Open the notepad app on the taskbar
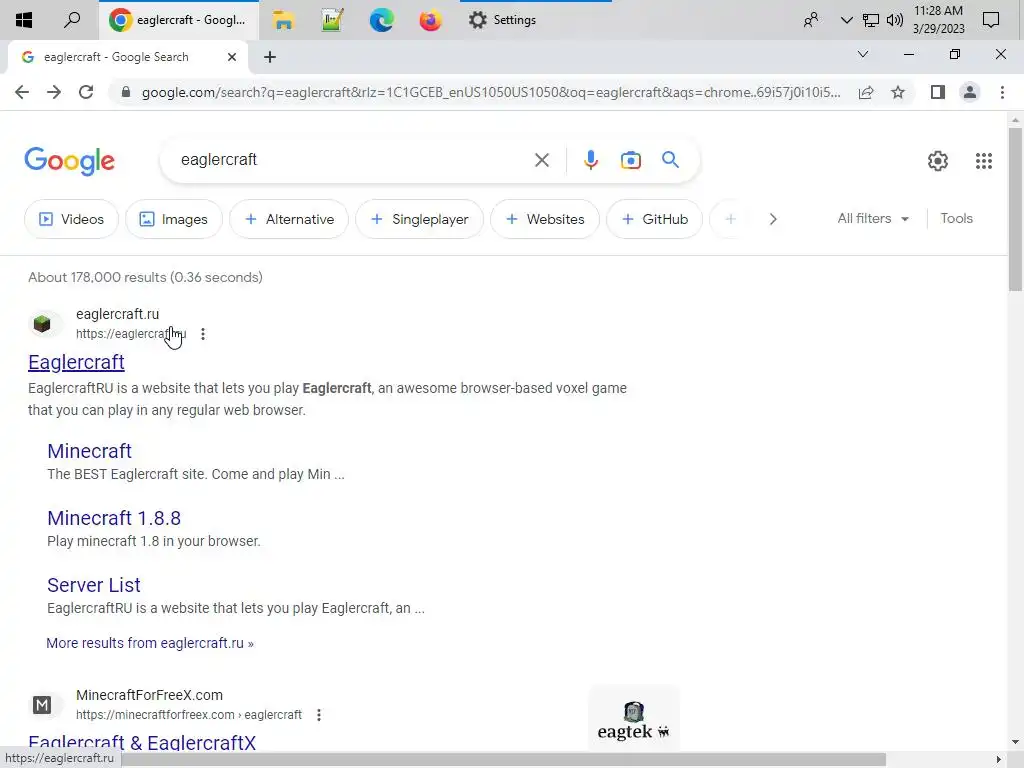The width and height of the screenshot is (1024, 768). 332,20
